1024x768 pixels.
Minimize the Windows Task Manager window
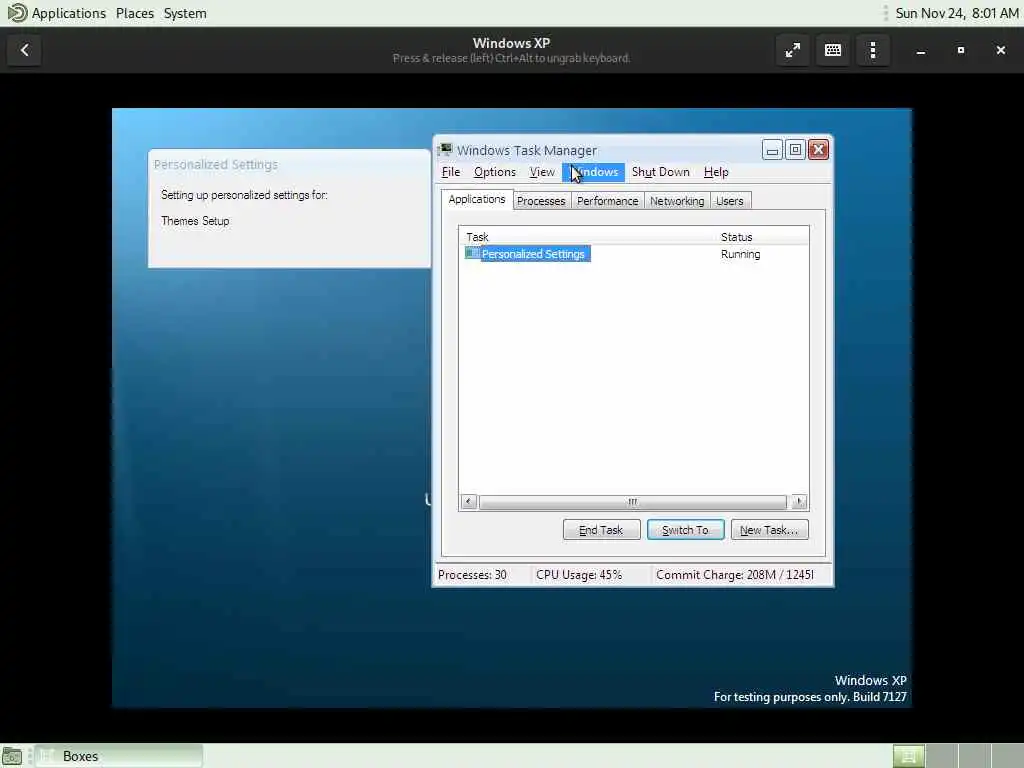click(x=772, y=150)
